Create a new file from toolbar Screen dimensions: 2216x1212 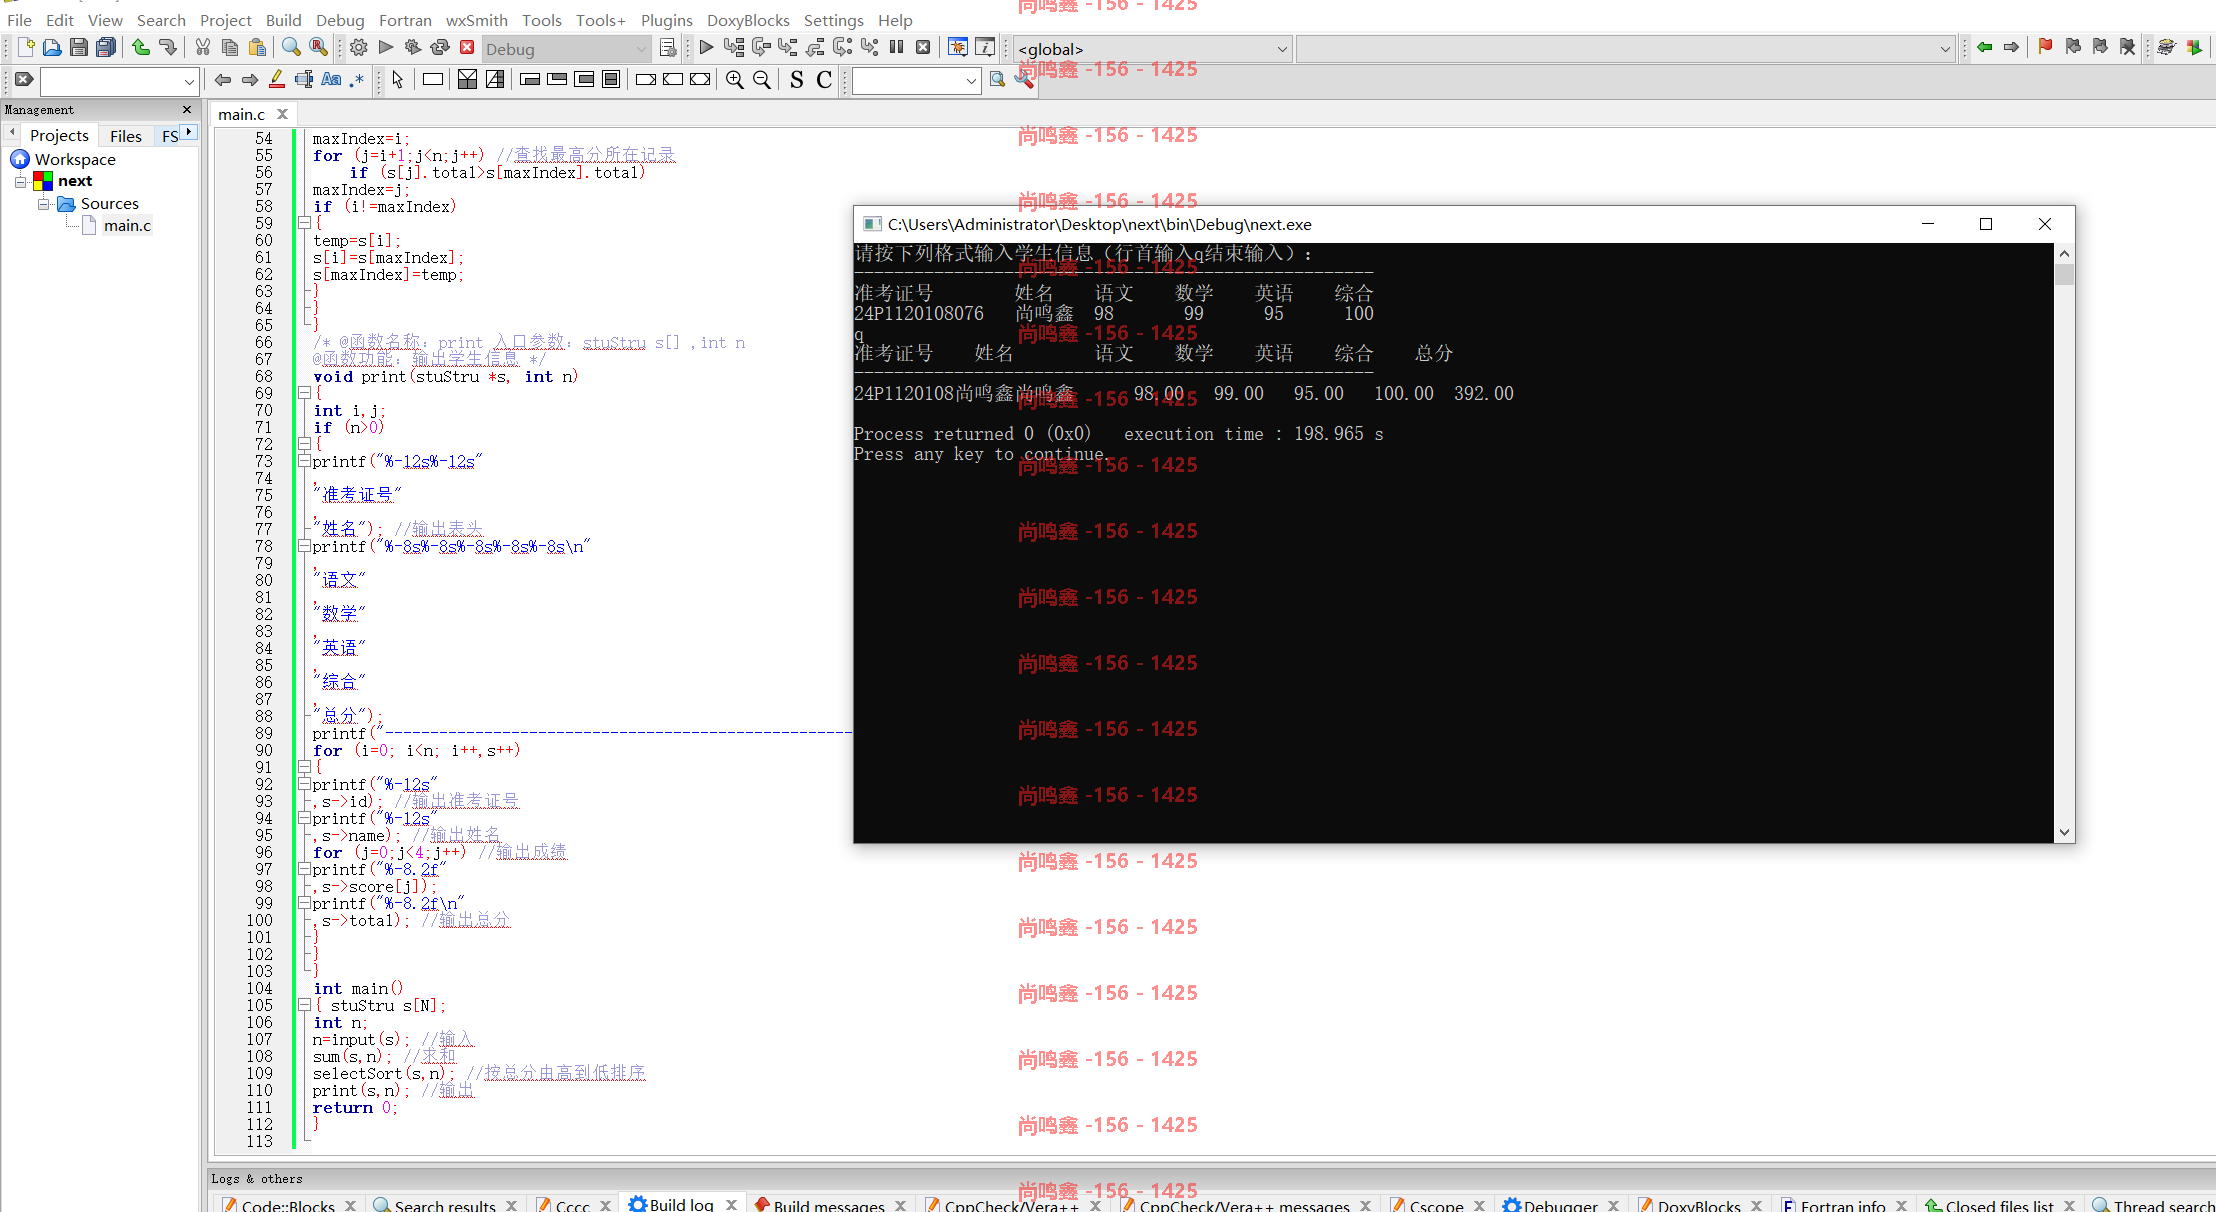pos(26,47)
